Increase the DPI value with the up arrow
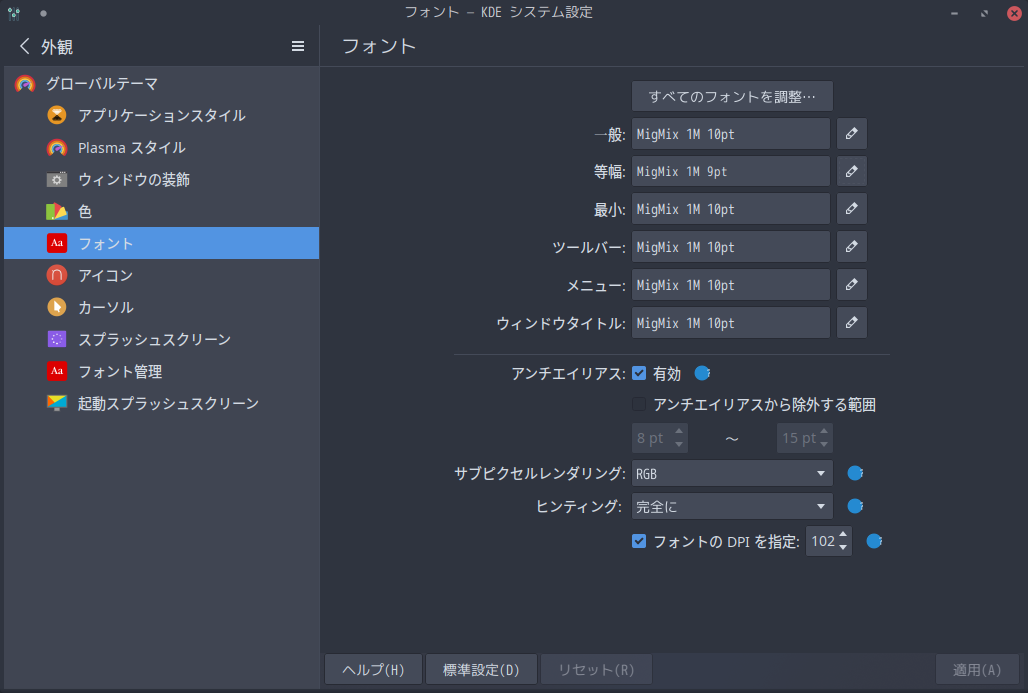 pyautogui.click(x=843, y=535)
